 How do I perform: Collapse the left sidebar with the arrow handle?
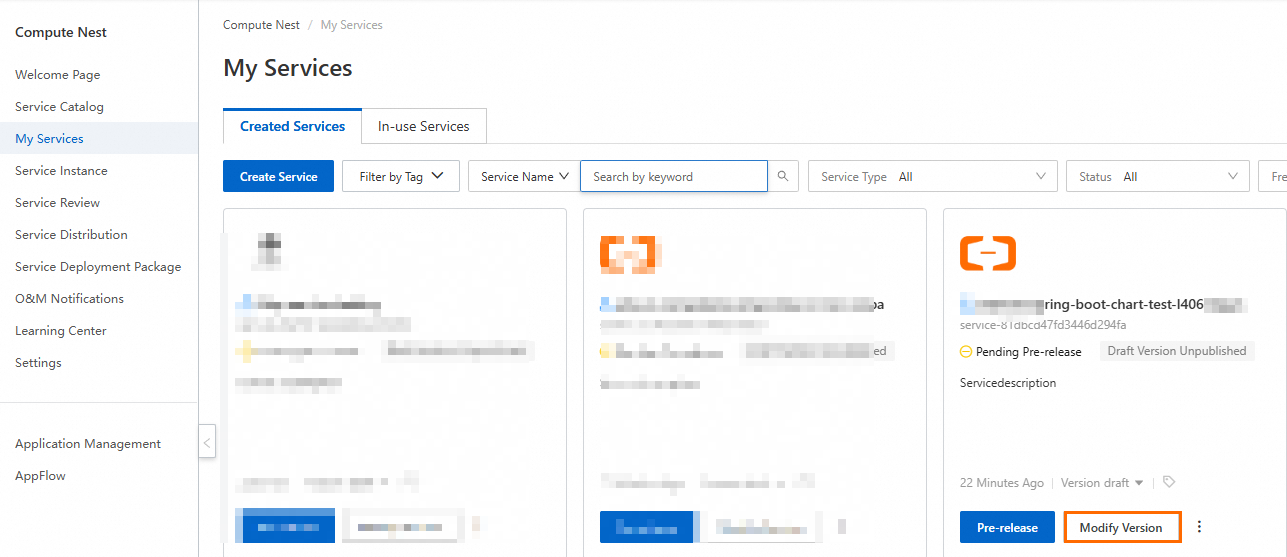point(207,441)
